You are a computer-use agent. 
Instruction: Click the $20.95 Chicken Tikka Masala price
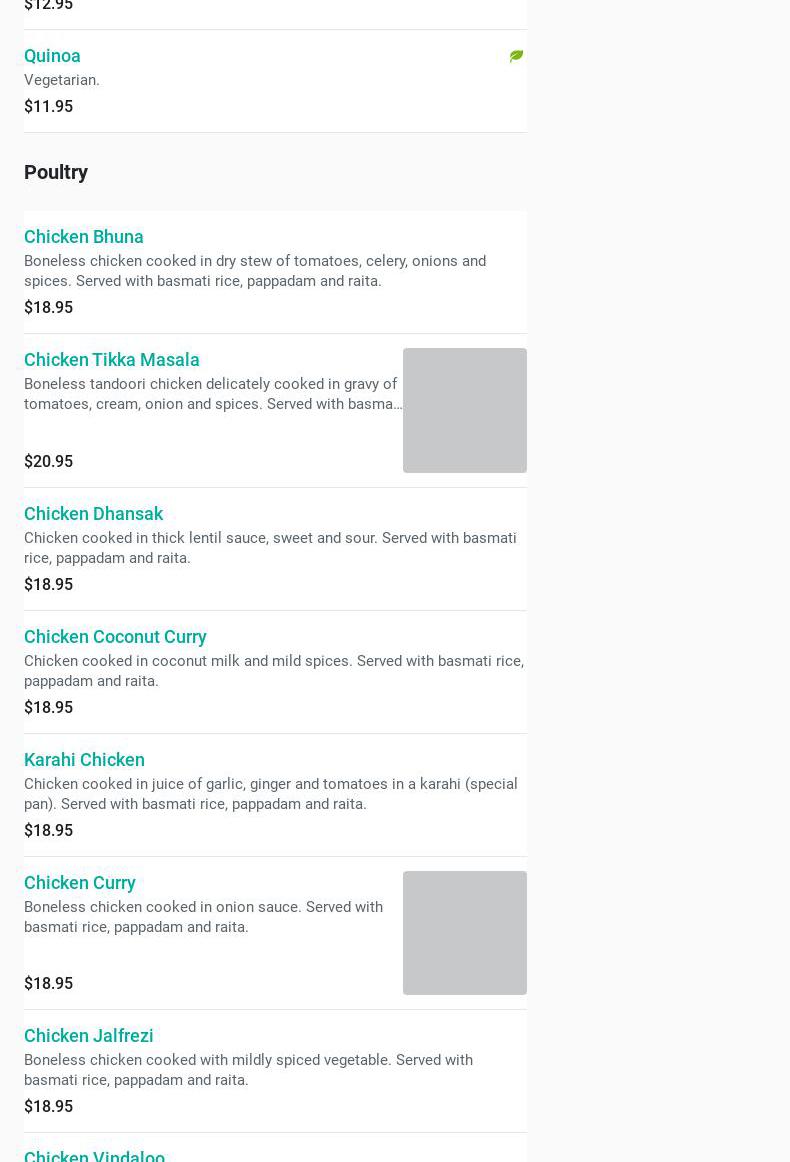pyautogui.click(x=48, y=462)
